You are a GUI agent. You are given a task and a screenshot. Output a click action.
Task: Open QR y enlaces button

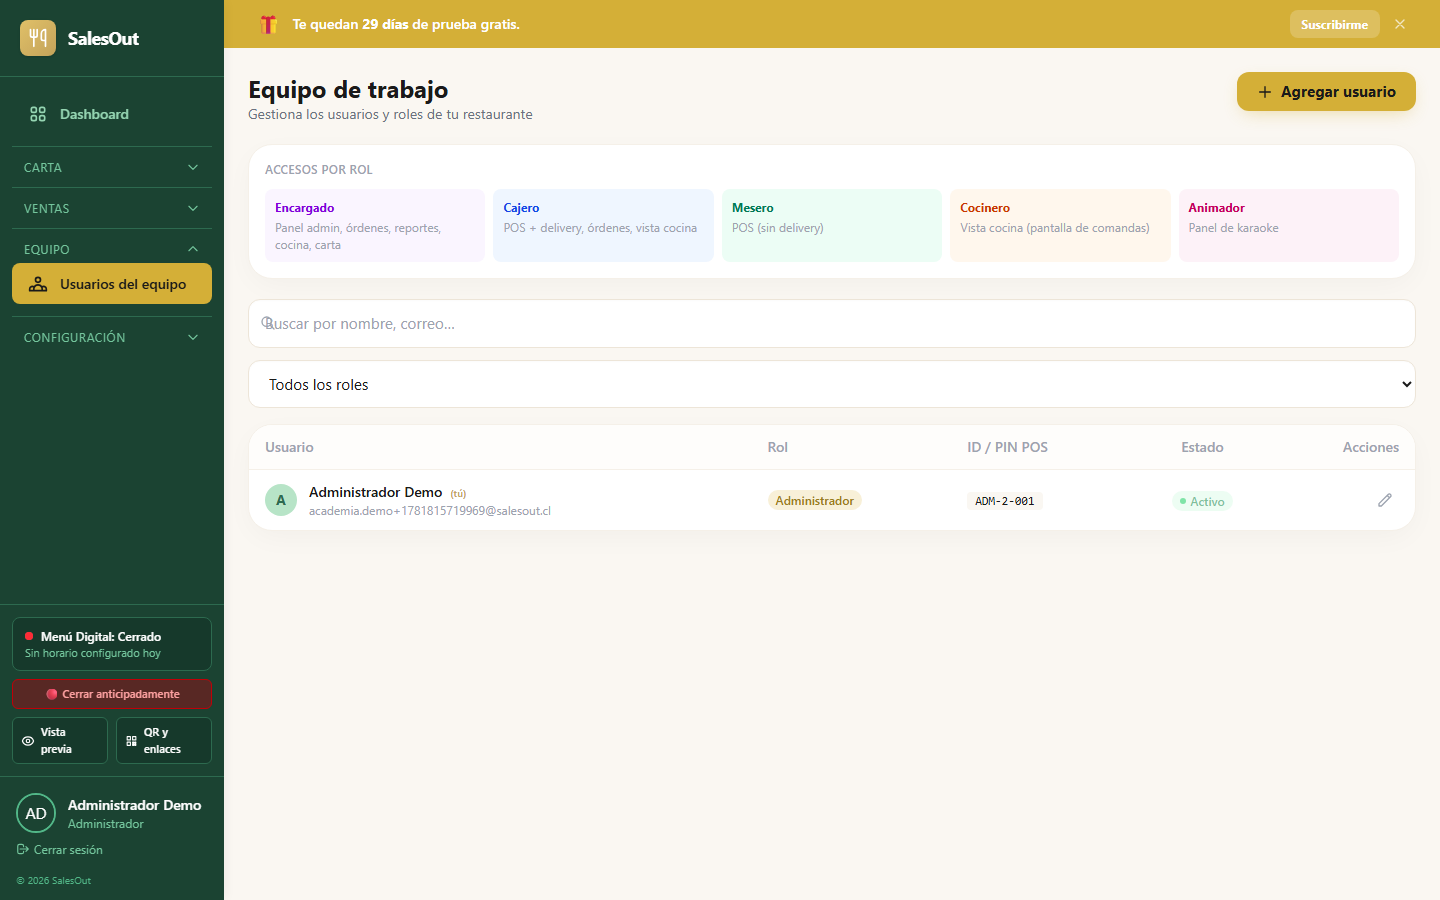click(164, 741)
